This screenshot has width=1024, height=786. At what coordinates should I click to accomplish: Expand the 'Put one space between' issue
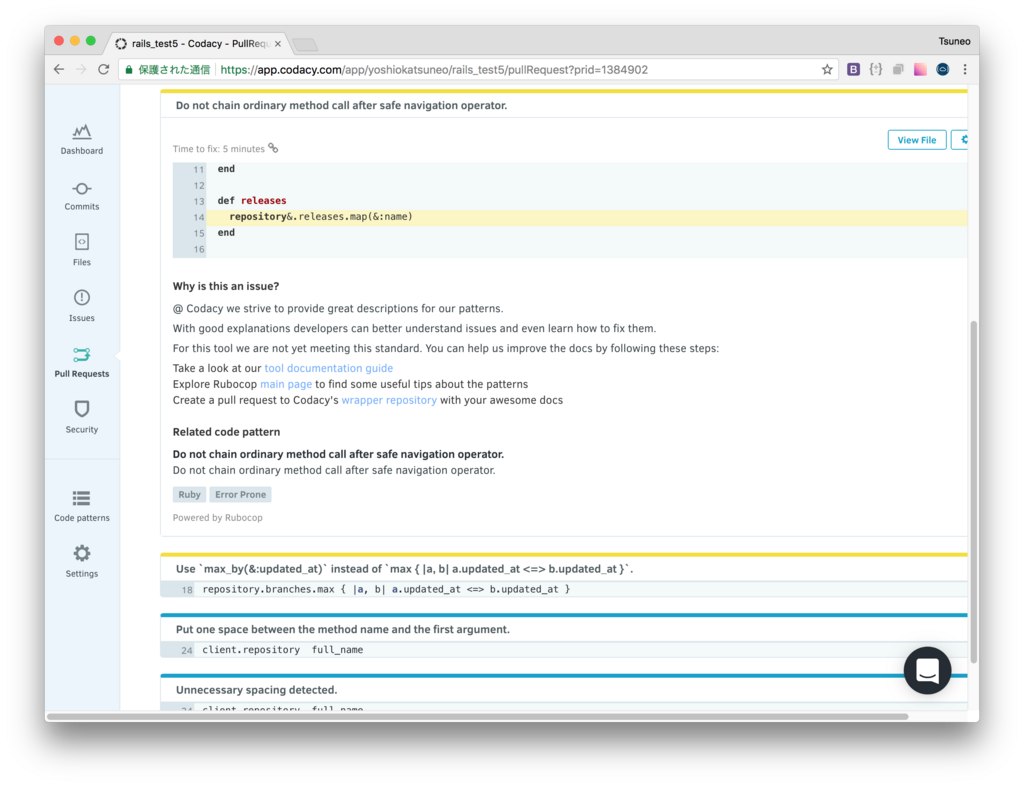[x=564, y=629]
